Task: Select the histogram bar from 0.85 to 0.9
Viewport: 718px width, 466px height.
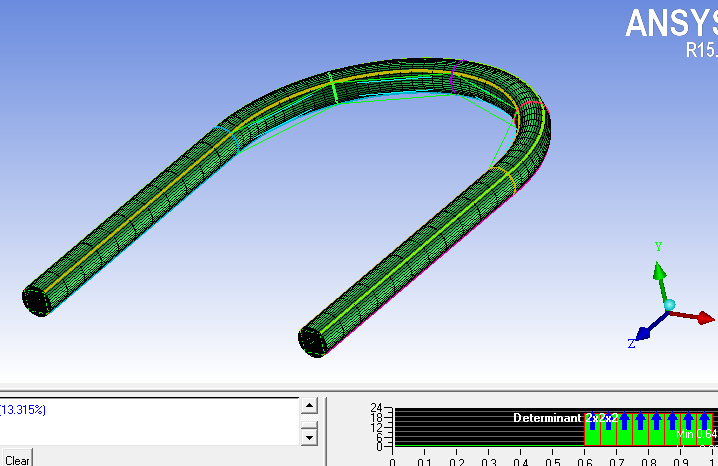Action: [673, 429]
